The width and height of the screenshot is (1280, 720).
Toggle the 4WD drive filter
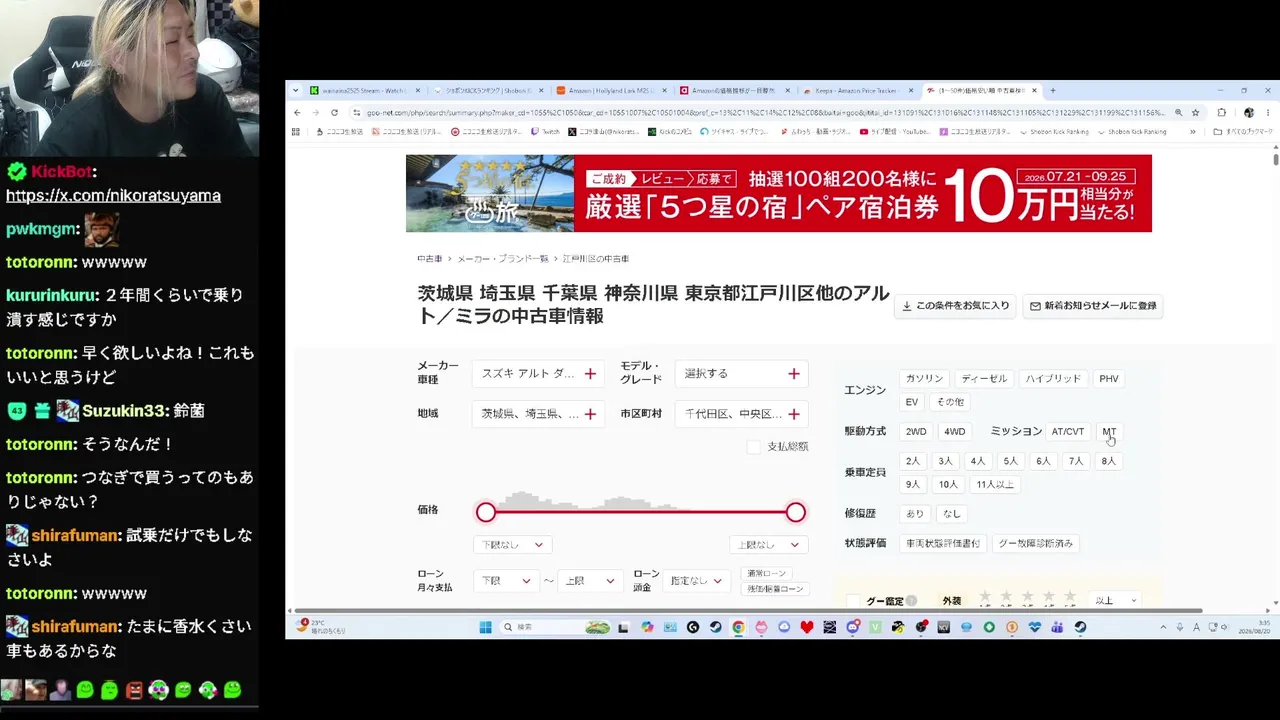coord(955,432)
